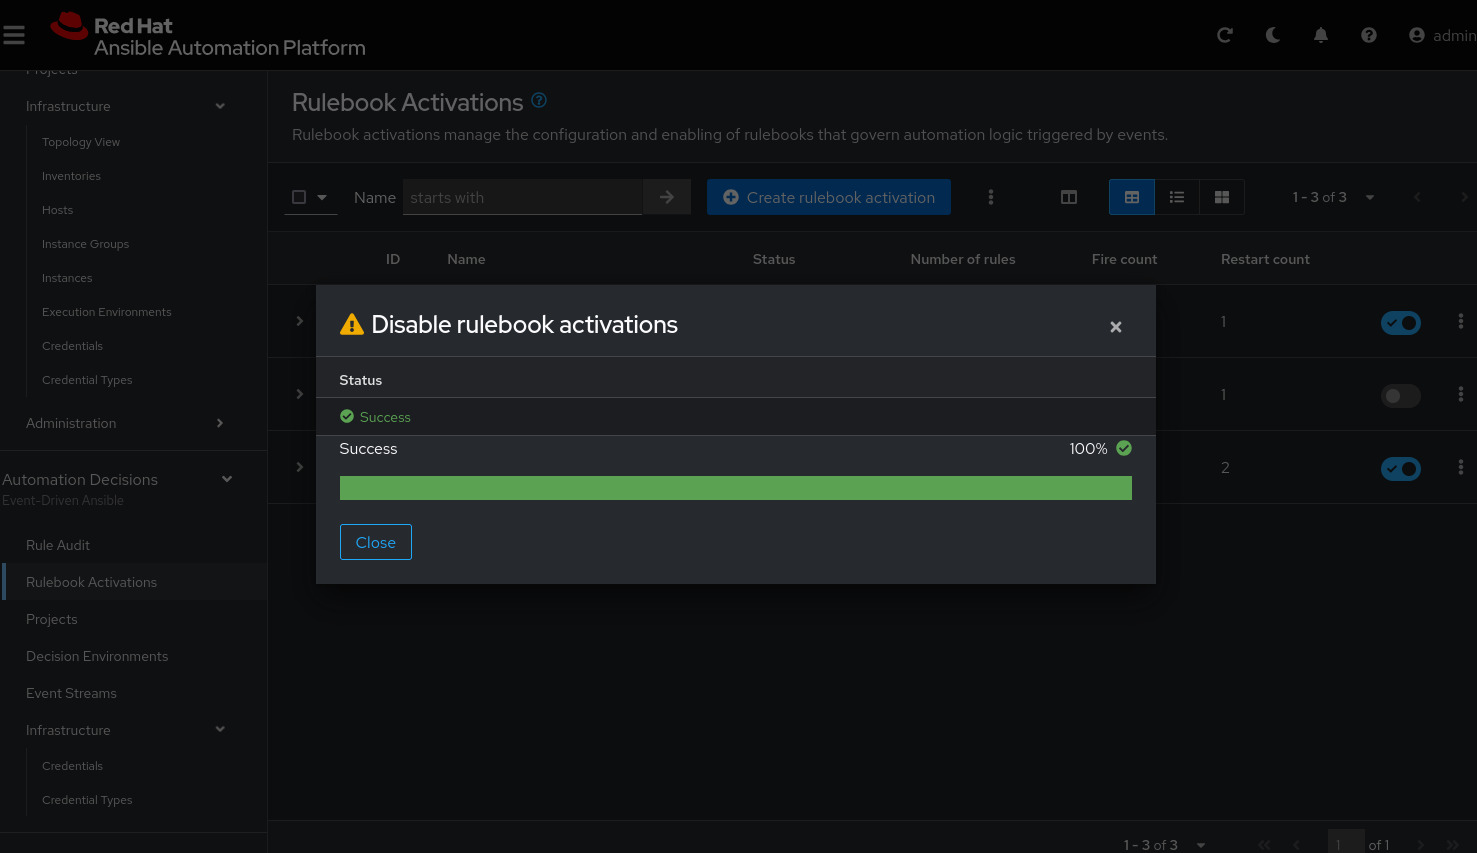Click the Number of rules header
Screen dimensions: 1477x853
[963, 259]
